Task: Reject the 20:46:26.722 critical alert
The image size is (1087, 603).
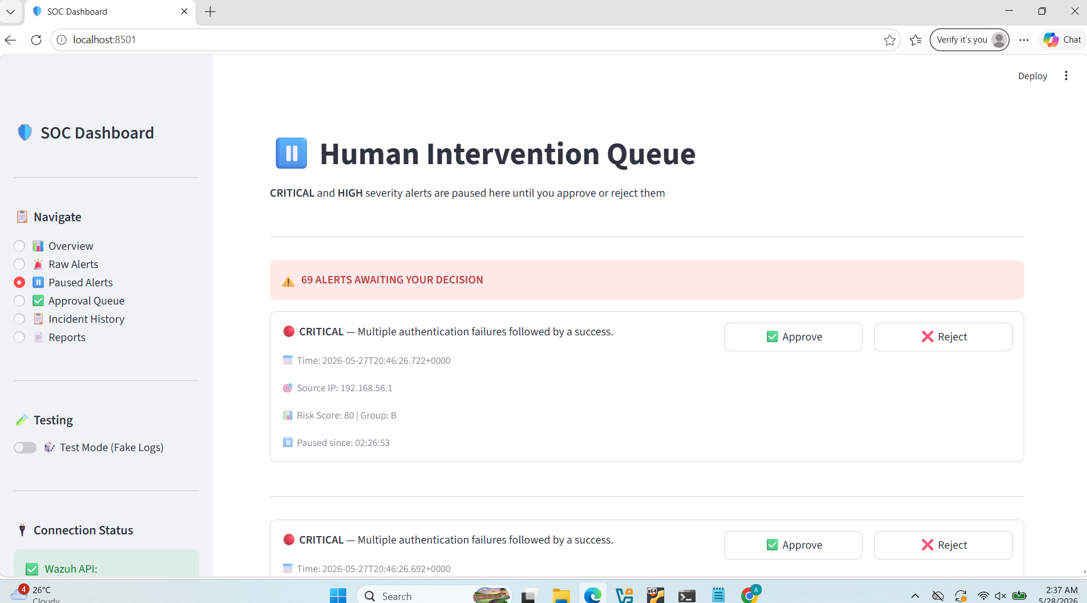Action: pyautogui.click(x=943, y=337)
